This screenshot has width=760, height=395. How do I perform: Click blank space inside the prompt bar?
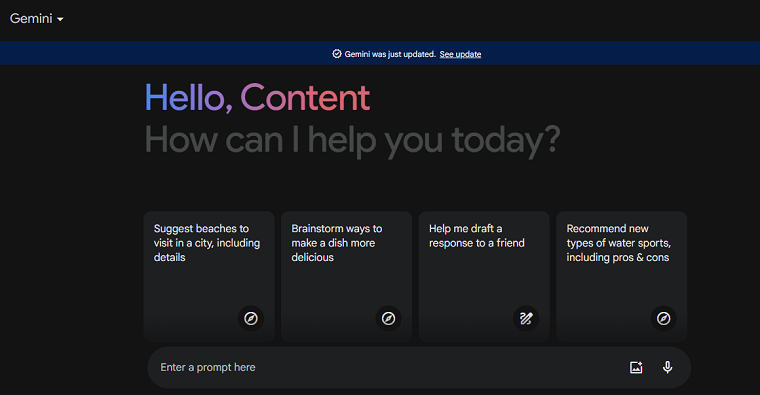(436, 367)
